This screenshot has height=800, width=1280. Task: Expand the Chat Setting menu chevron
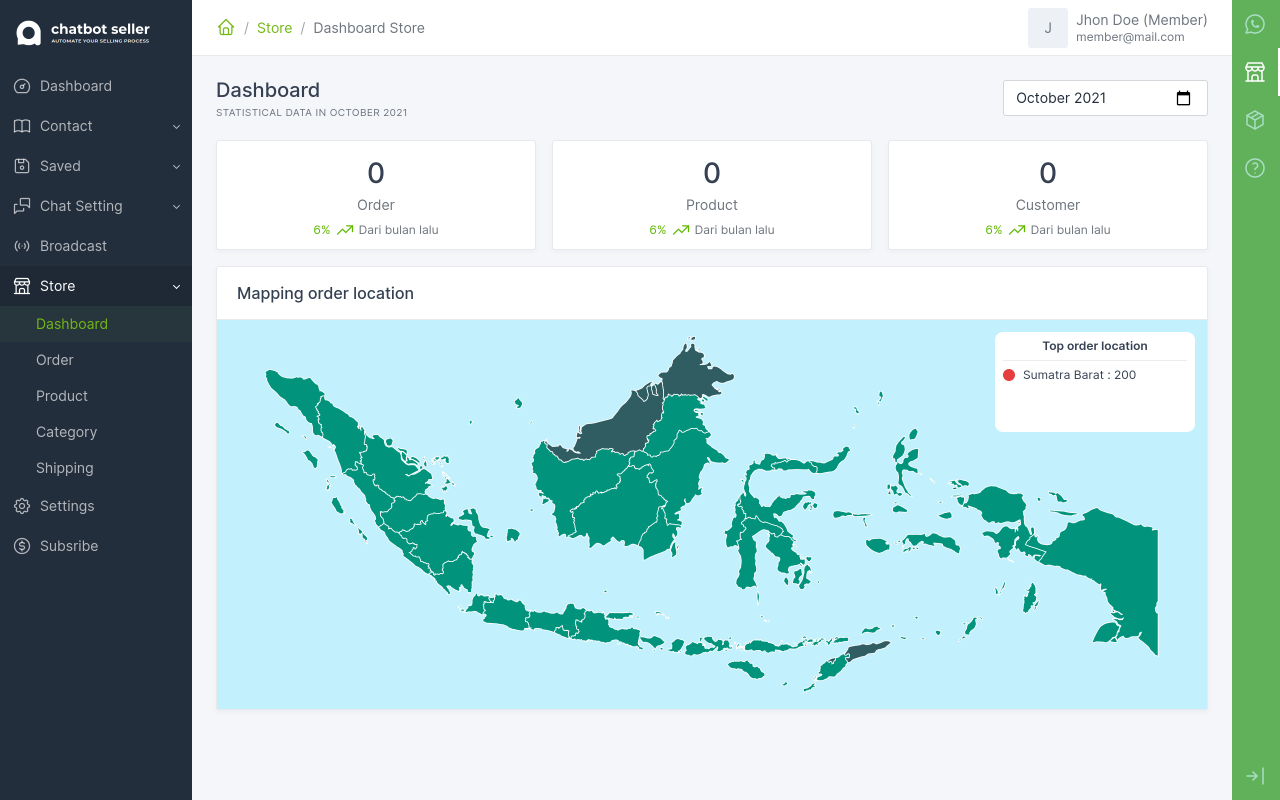(176, 207)
